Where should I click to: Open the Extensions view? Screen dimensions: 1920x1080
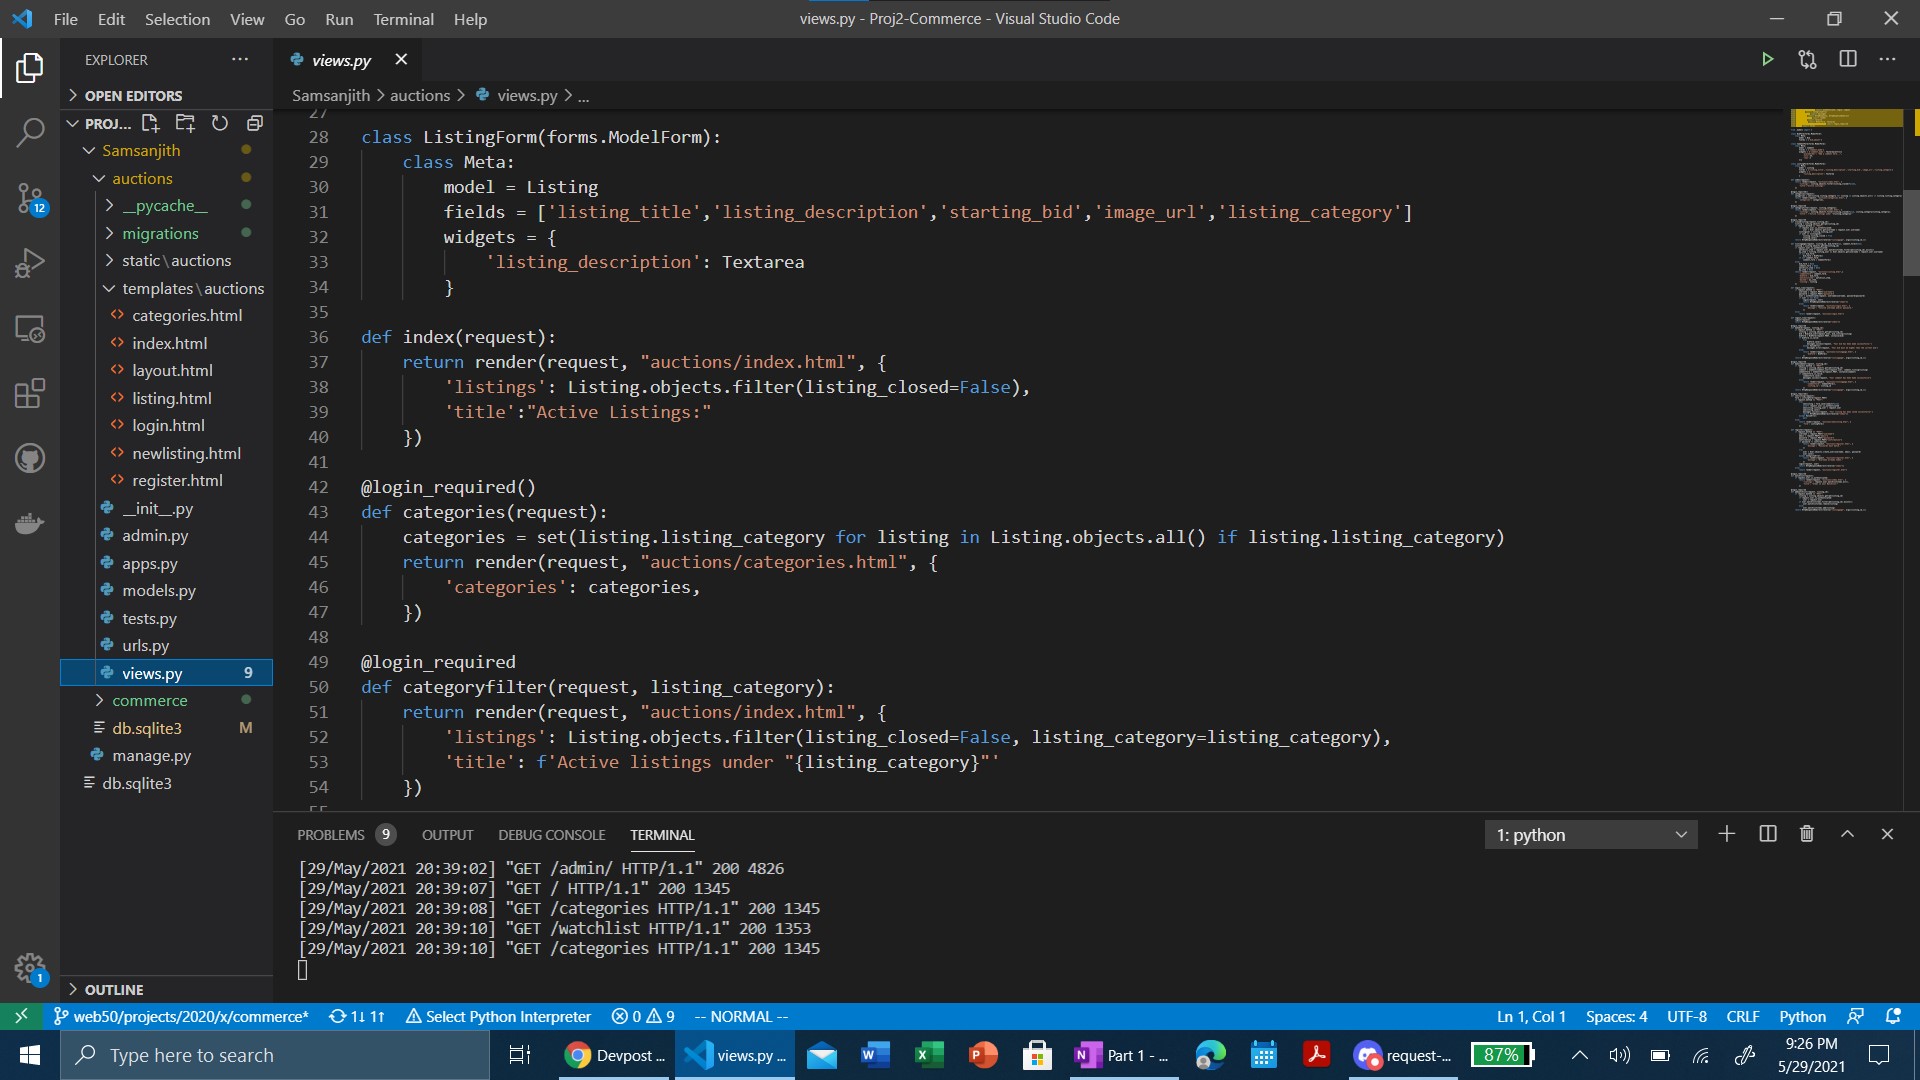(30, 393)
